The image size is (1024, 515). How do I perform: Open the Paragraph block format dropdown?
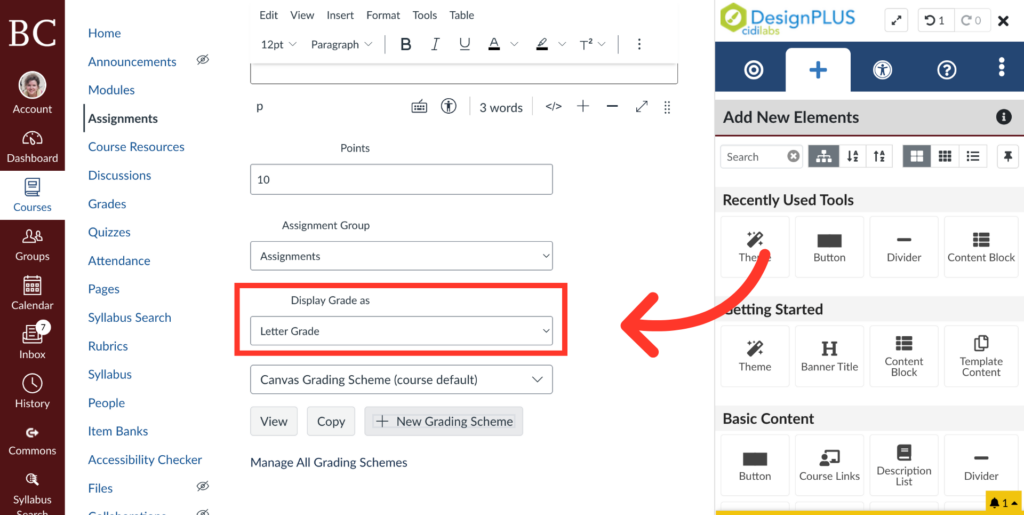(x=342, y=44)
